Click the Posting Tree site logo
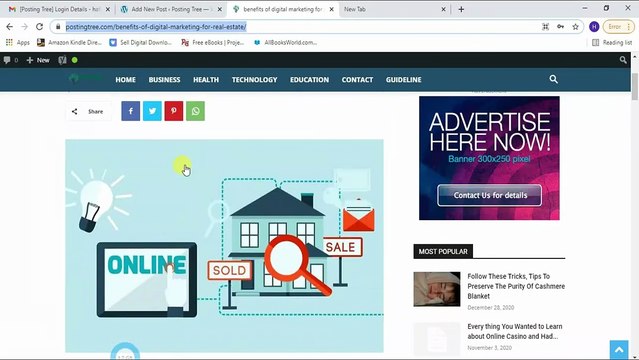This screenshot has width=639, height=360. 85,77
